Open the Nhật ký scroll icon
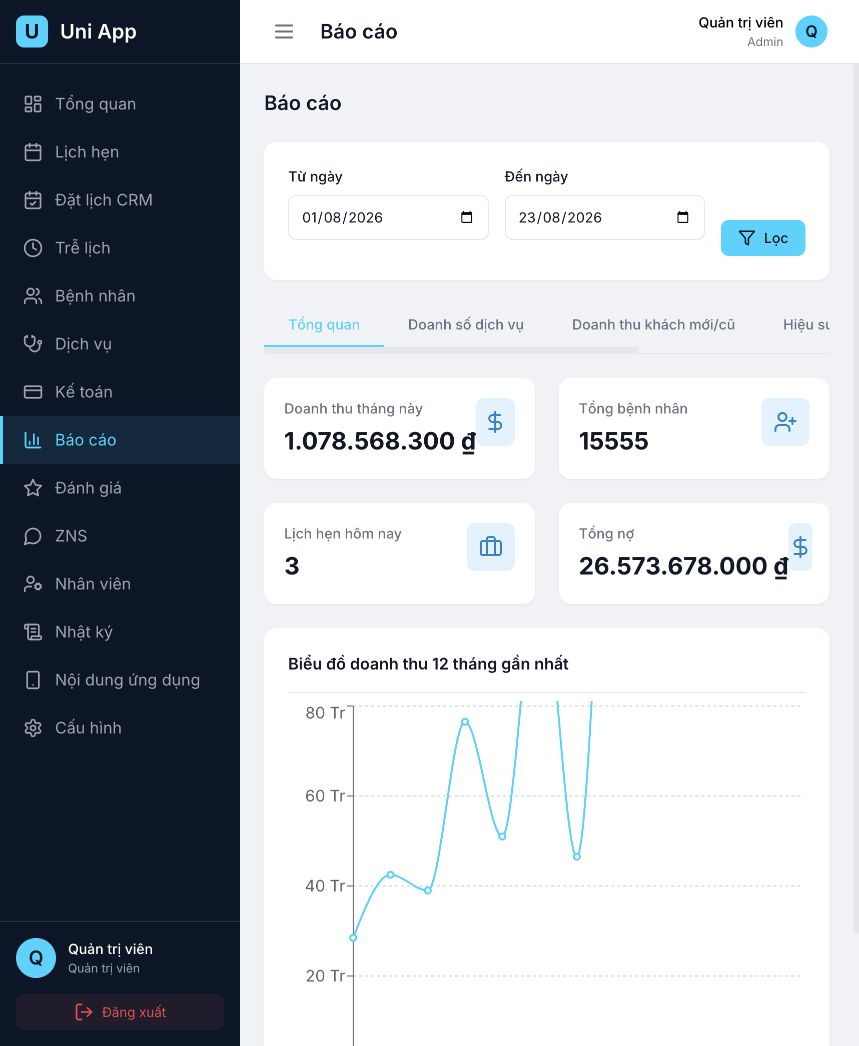The image size is (859, 1046). (x=33, y=632)
